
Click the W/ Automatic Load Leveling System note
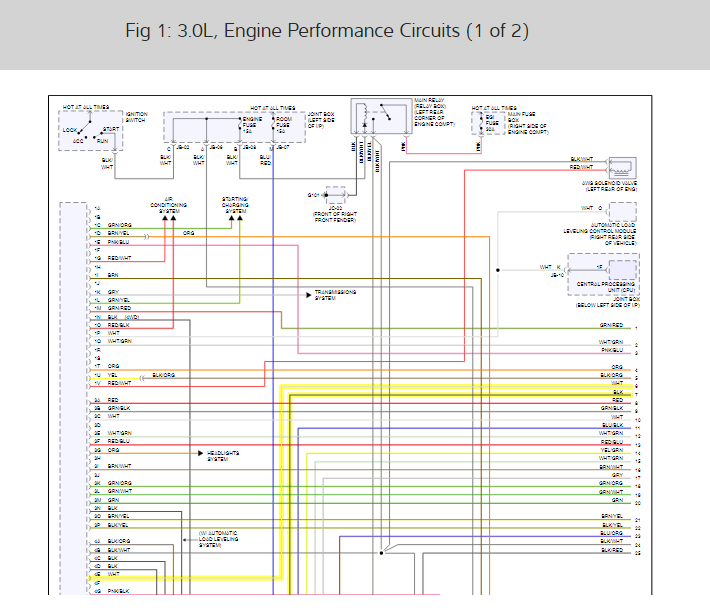click(218, 539)
